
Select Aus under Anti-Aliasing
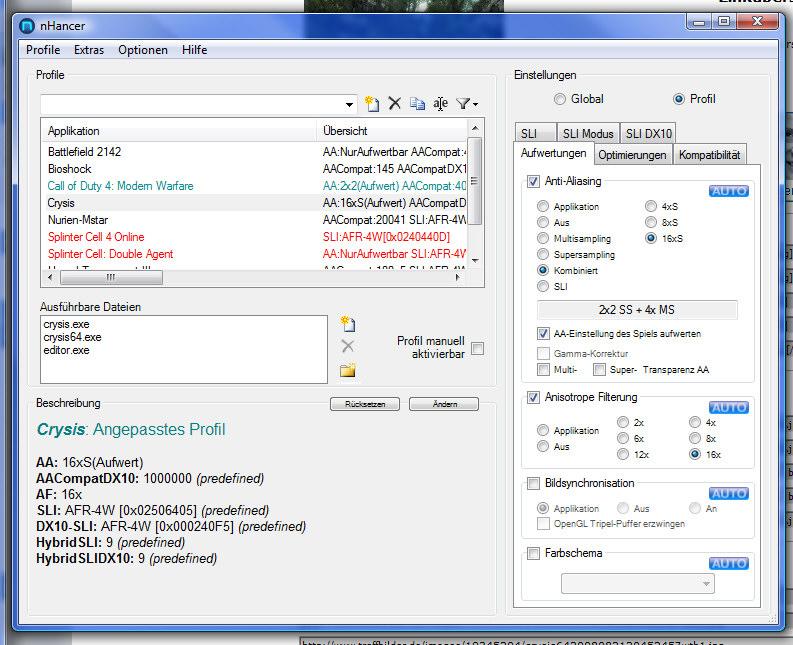tap(543, 222)
